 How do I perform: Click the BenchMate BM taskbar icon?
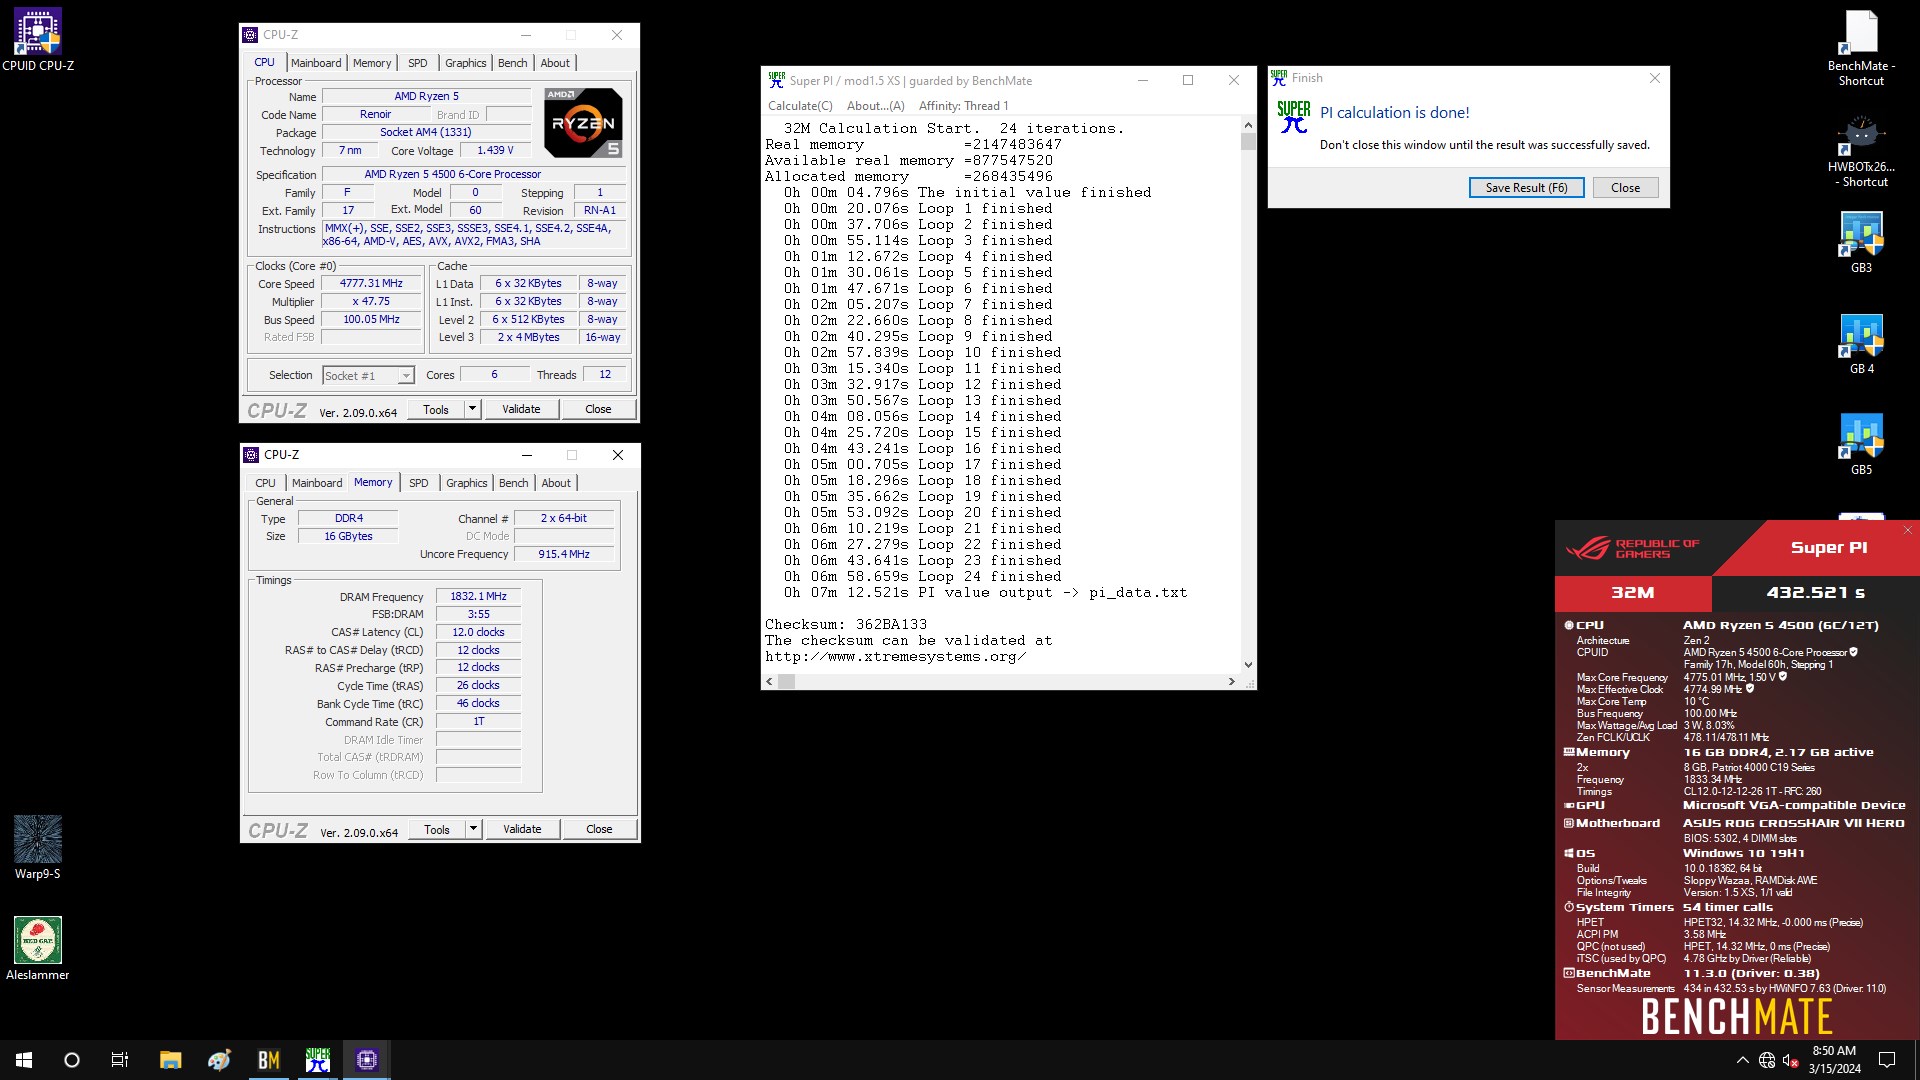[x=269, y=1060]
